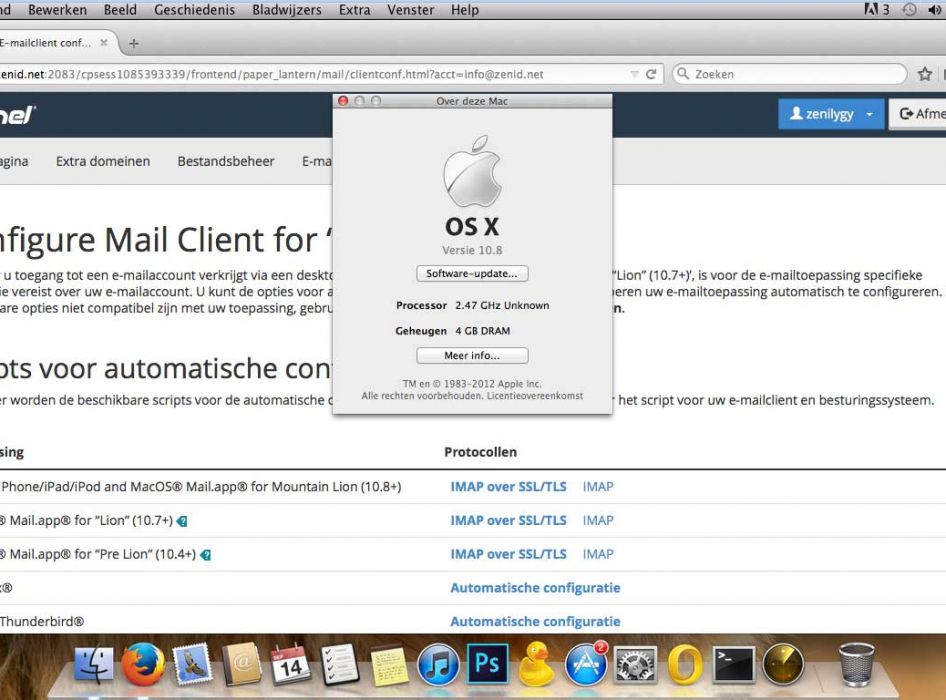Launch Photoshop from the dock
The image size is (946, 700).
[487, 664]
